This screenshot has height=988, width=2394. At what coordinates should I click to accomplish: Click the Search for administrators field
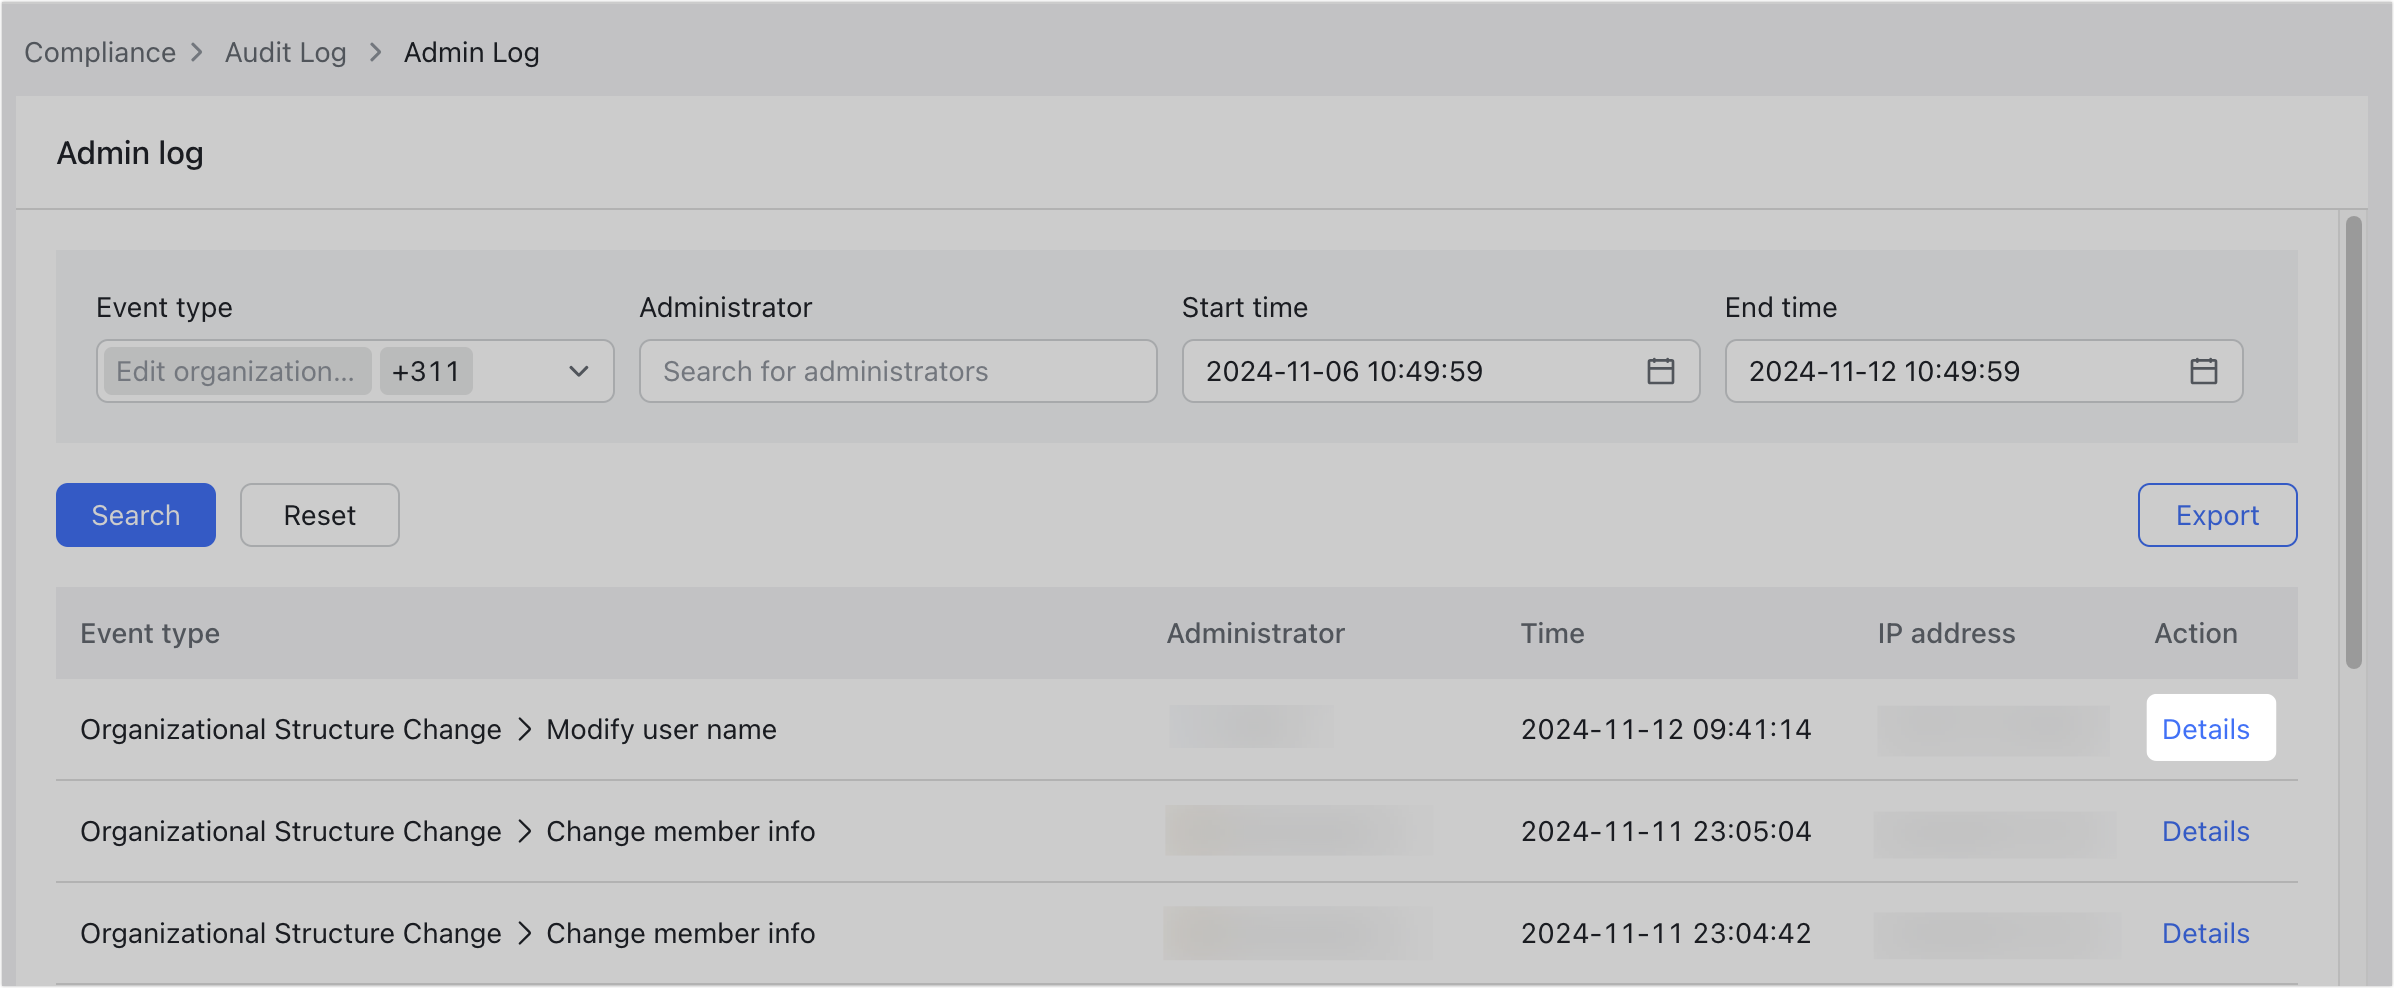[x=897, y=371]
